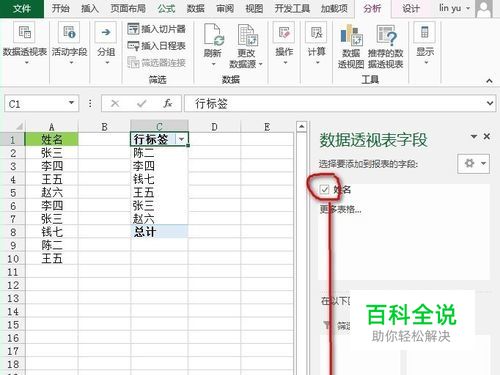This screenshot has width=500, height=375.
Task: Switch to the 审阅 (Review) tab
Action: tap(225, 8)
